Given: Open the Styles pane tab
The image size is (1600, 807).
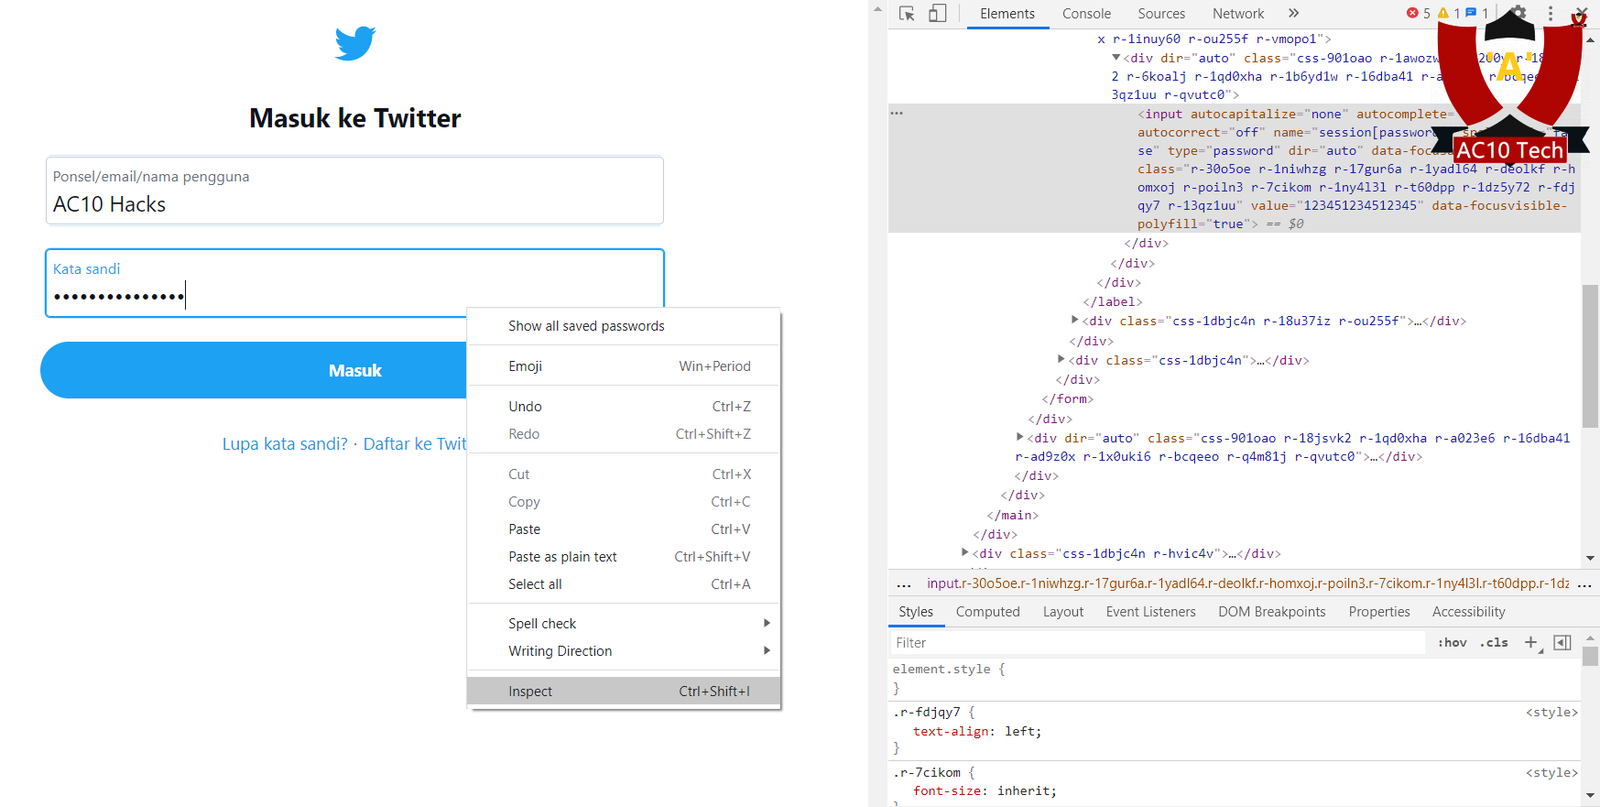Looking at the screenshot, I should coord(915,612).
